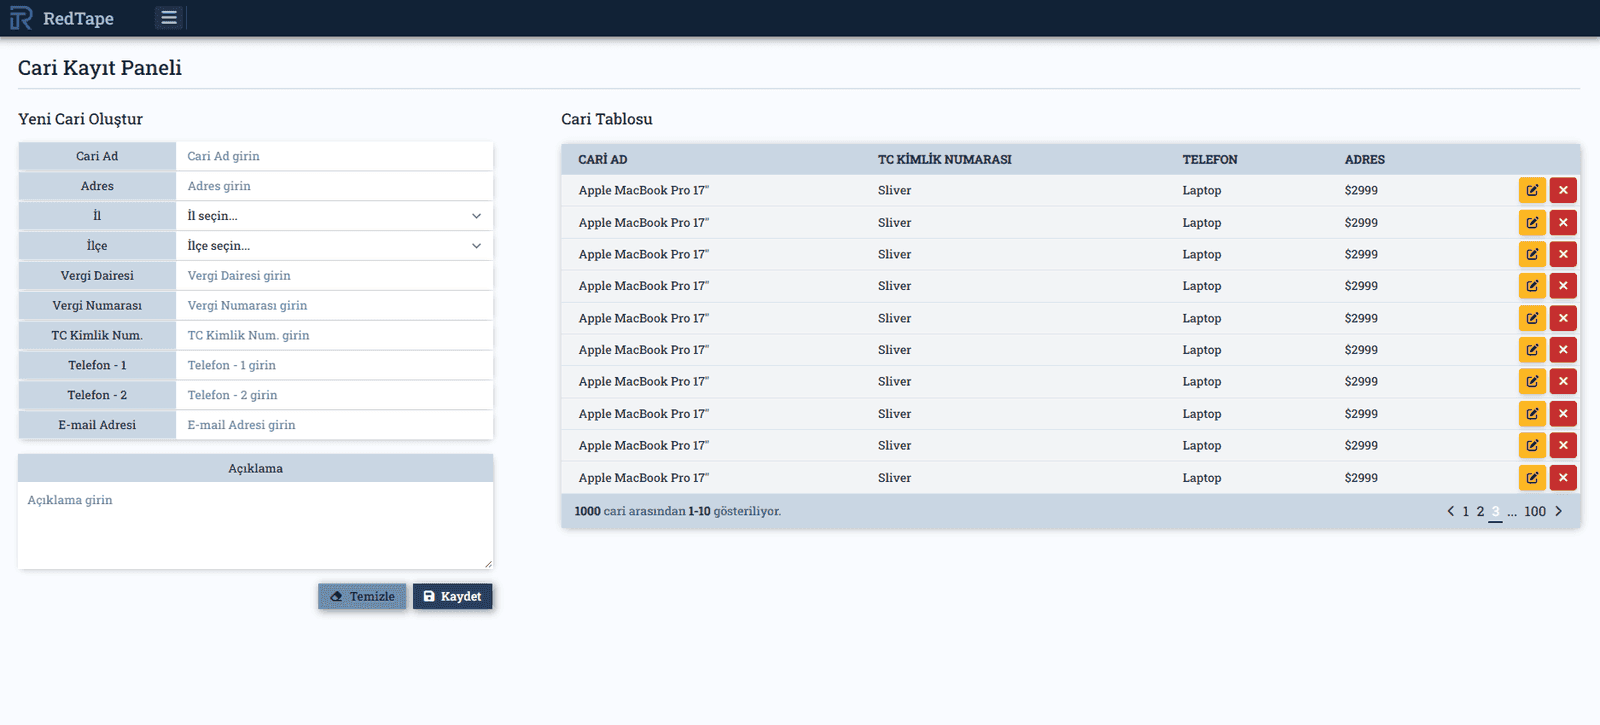Click the ninth row's red X icon
The width and height of the screenshot is (1600, 725).
click(x=1563, y=445)
